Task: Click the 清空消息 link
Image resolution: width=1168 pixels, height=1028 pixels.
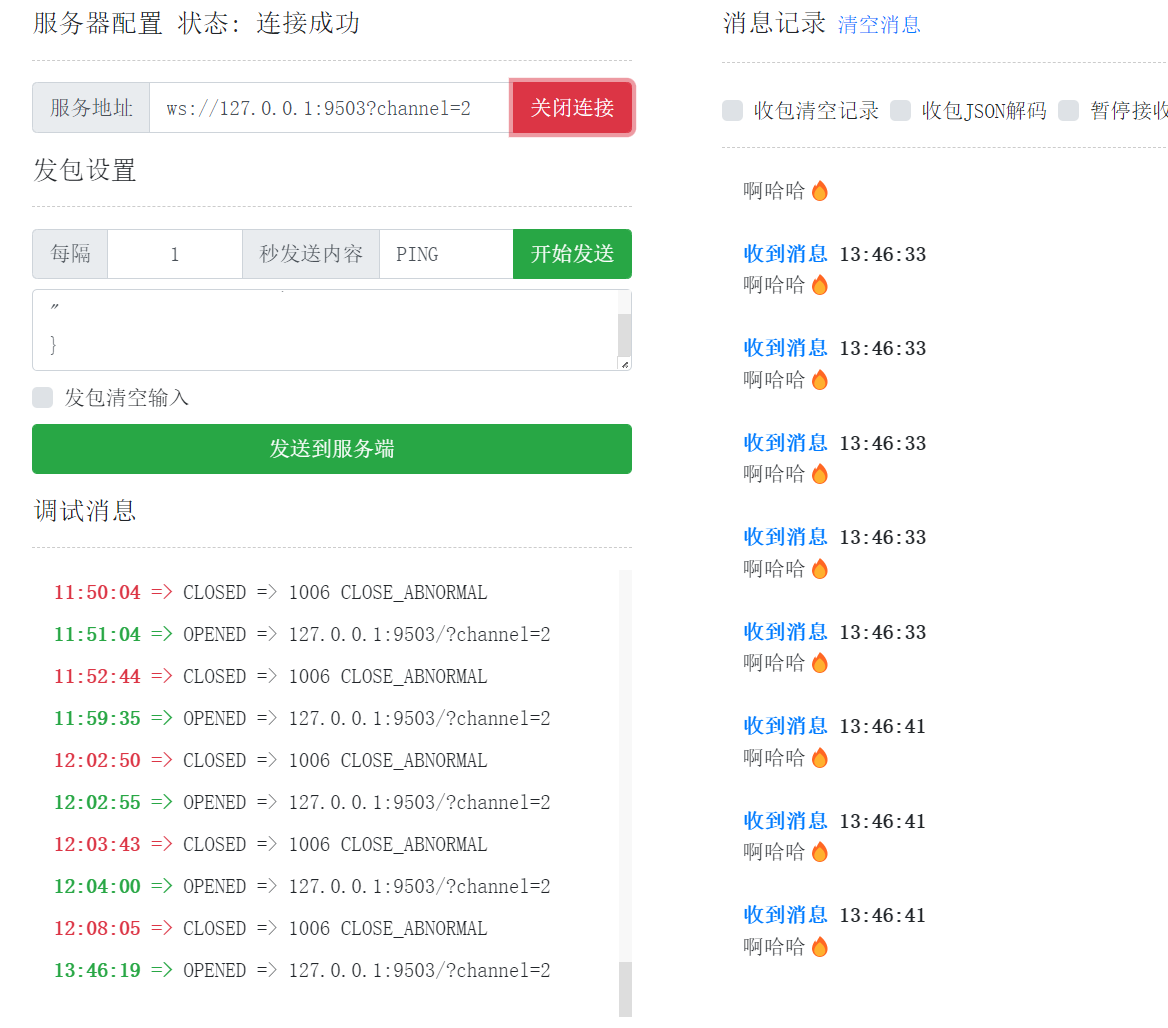Action: click(879, 25)
